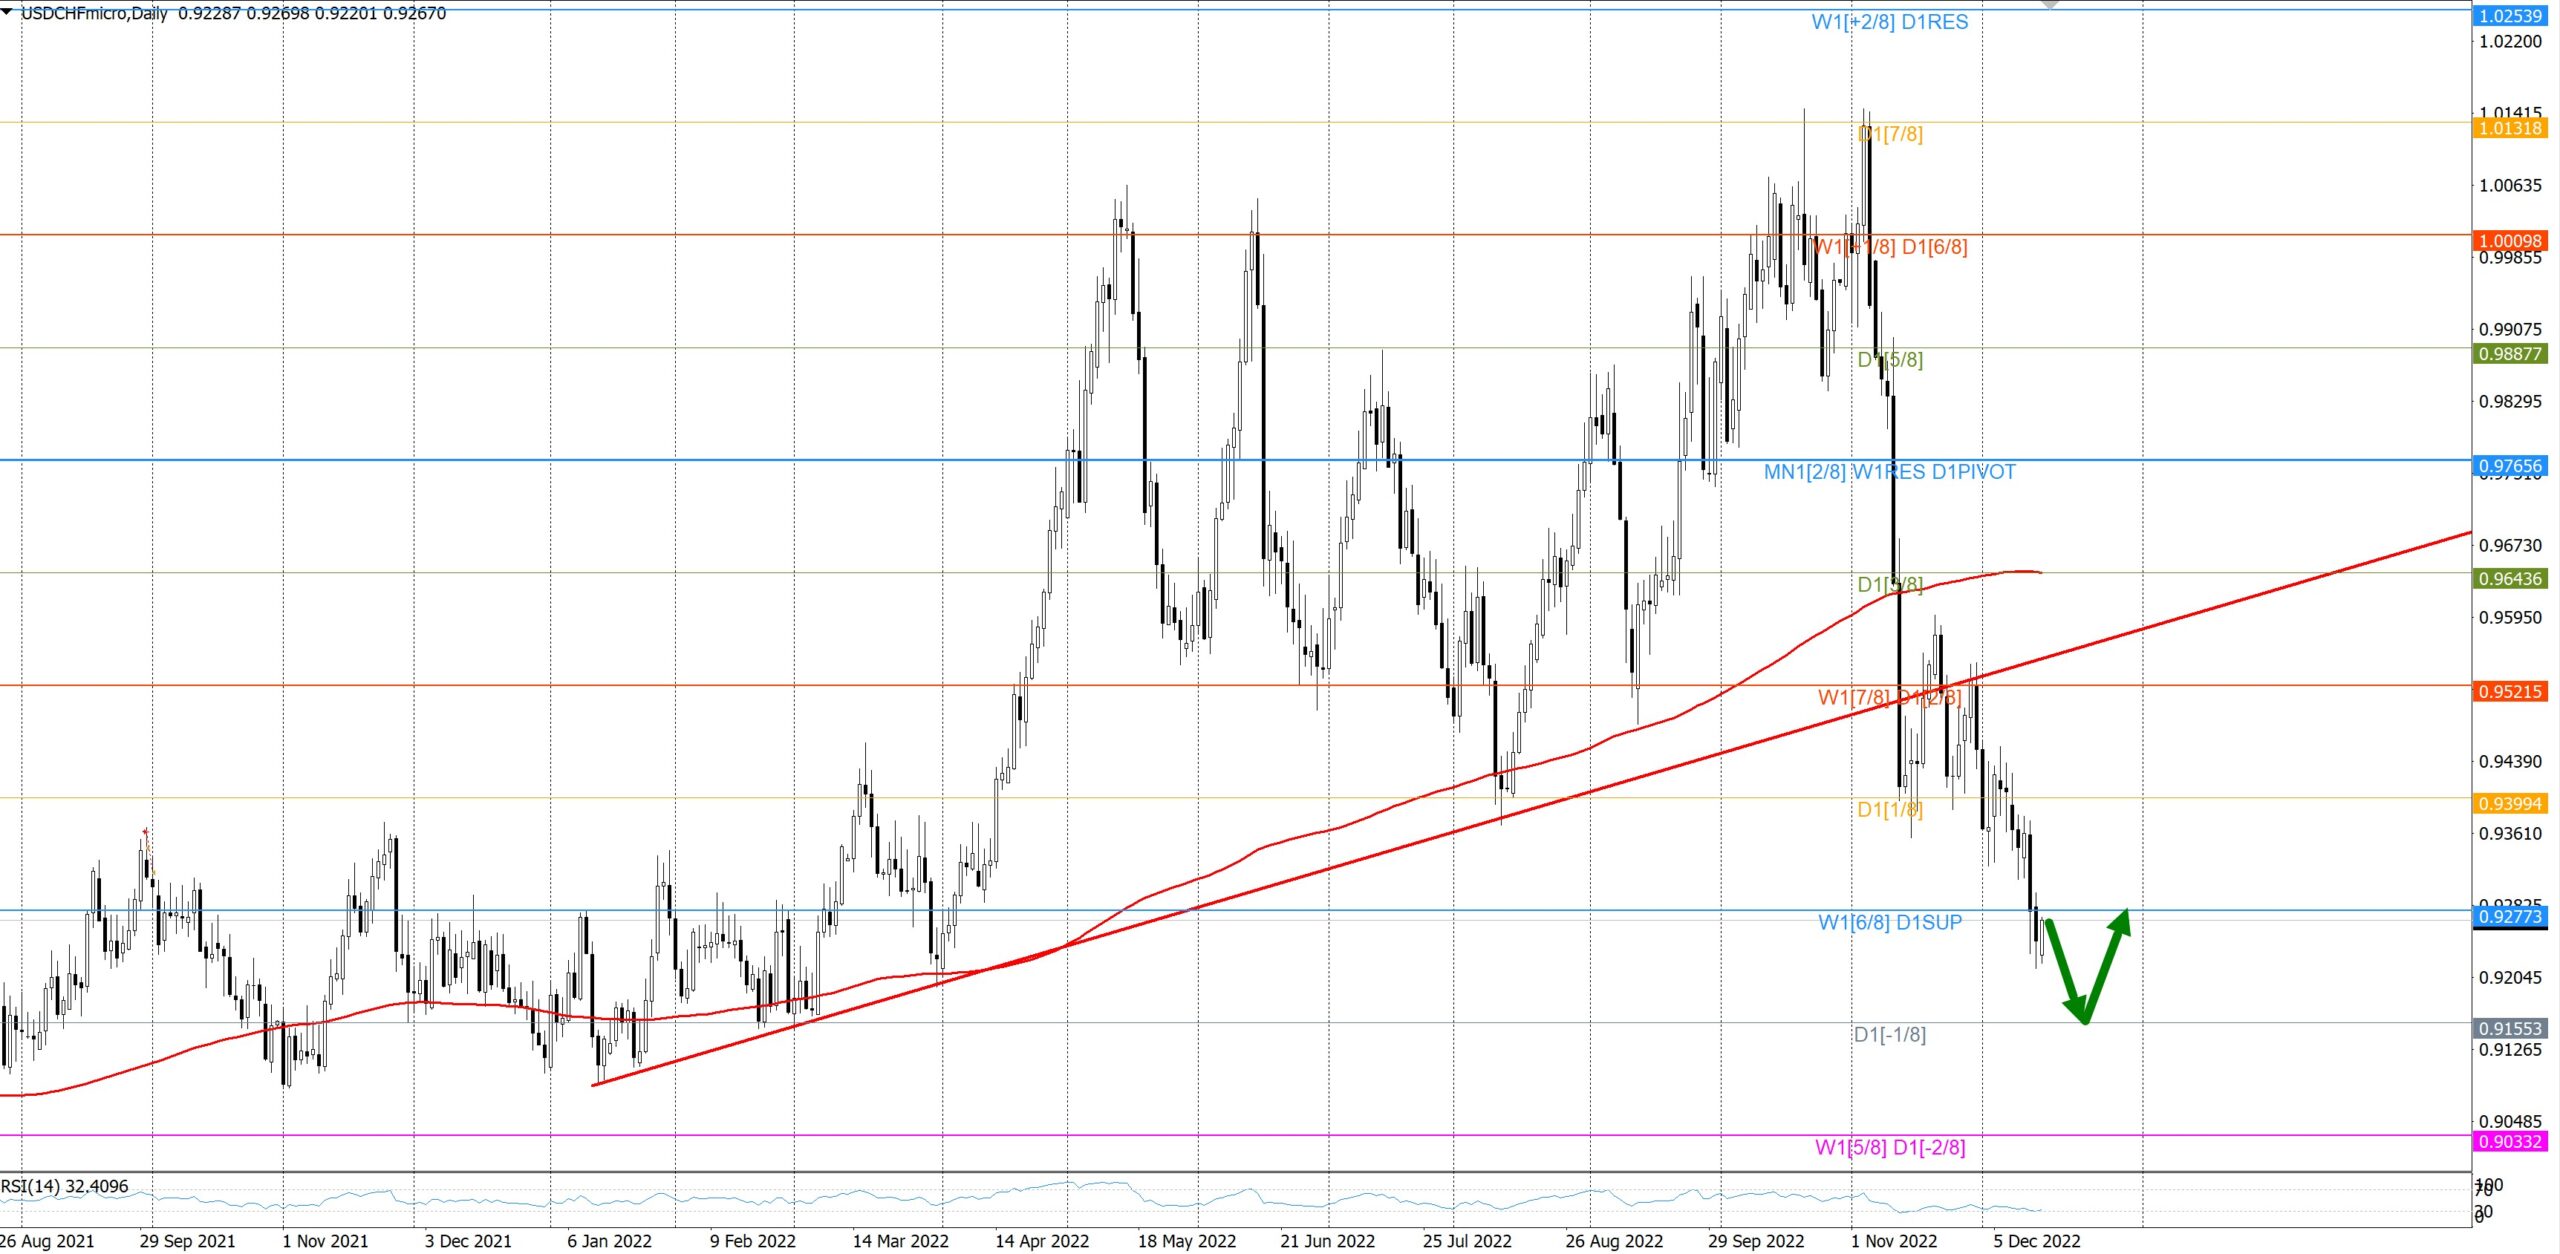Select the W1[6/8] D1SUP support label

1889,922
